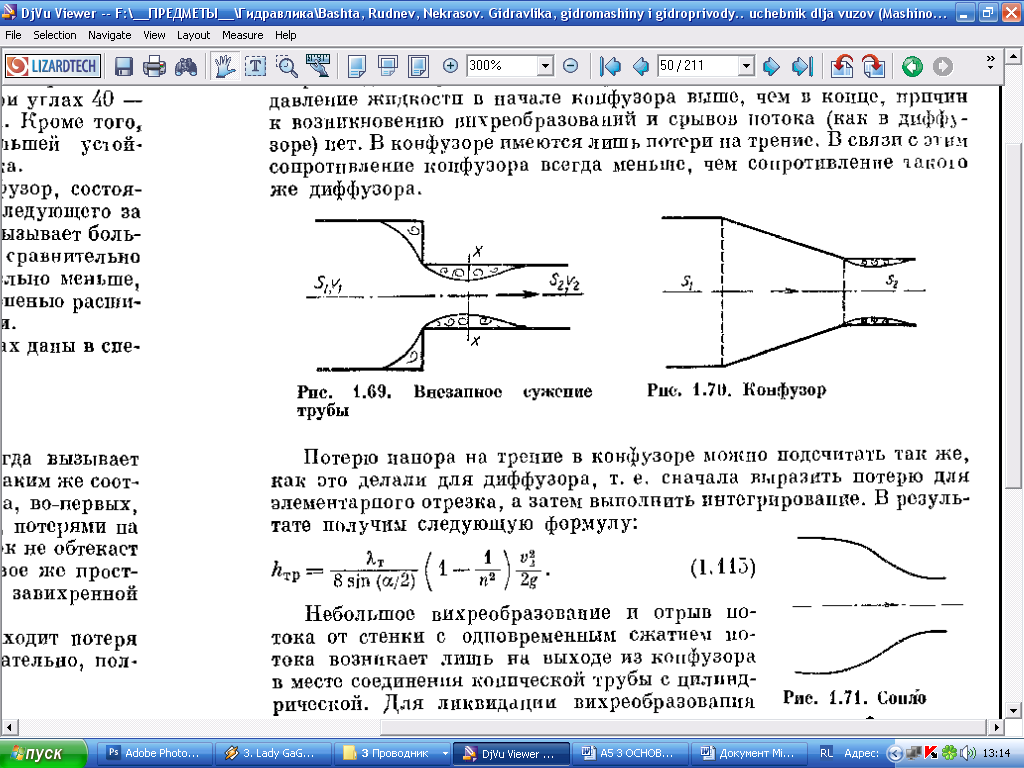Open the Windows Пуск start button
The image size is (1024, 768).
tap(42, 754)
